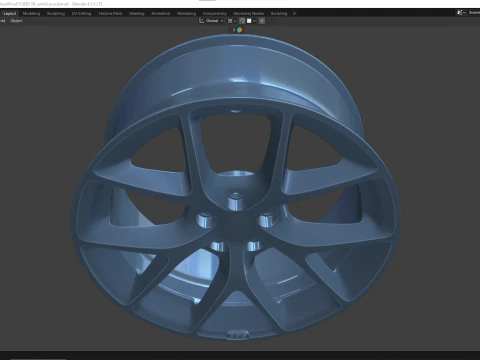The height and width of the screenshot is (360, 480).
Task: Open the scene browse icon dropdown
Action: click(461, 13)
